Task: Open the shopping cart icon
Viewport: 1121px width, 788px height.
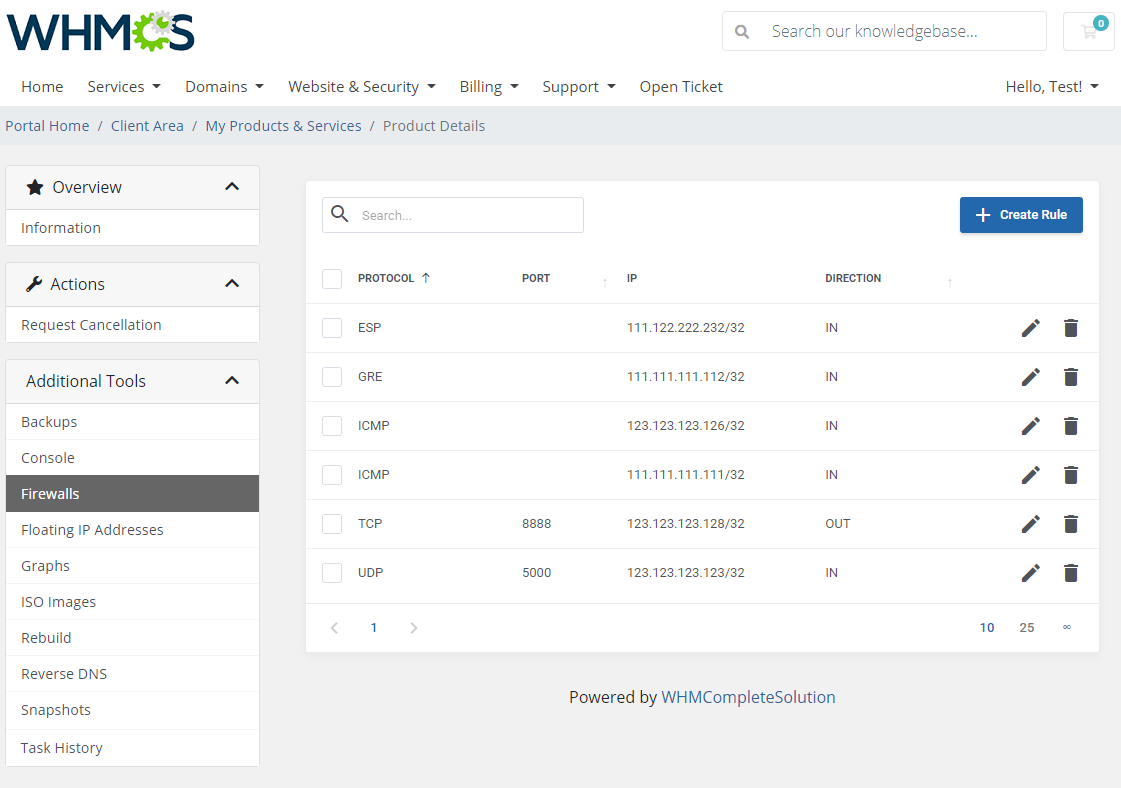Action: pyautogui.click(x=1089, y=31)
